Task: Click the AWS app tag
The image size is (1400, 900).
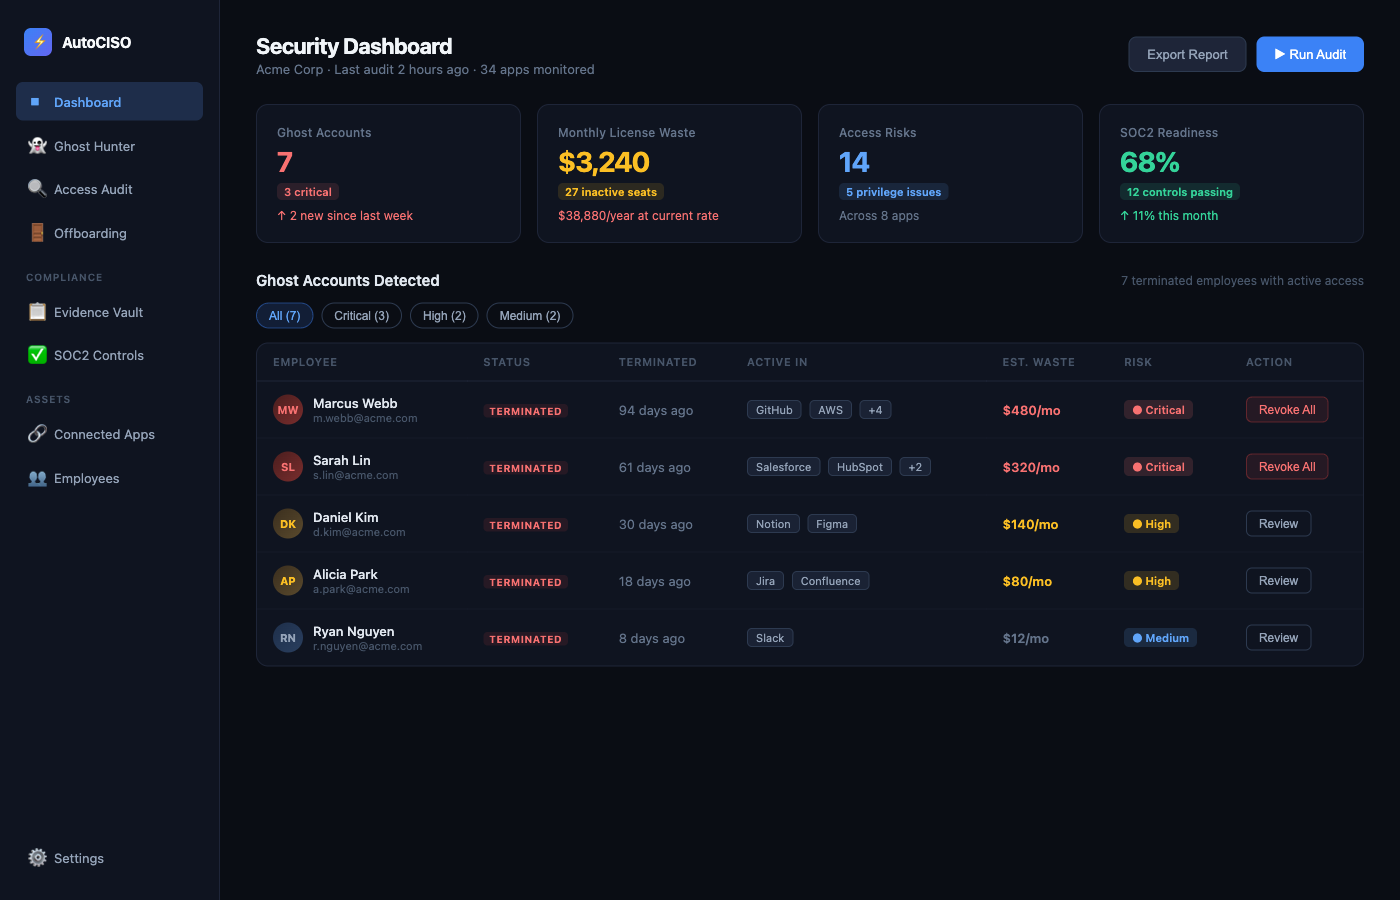Action: [x=830, y=410]
